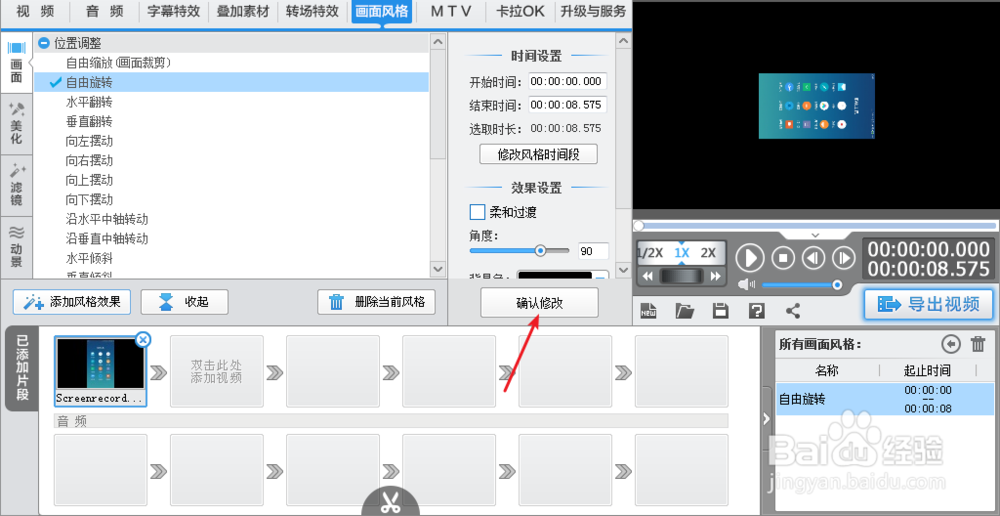Viewport: 1000px width, 516px height.
Task: Enable the 柔和过渡 checkbox
Action: coord(477,212)
